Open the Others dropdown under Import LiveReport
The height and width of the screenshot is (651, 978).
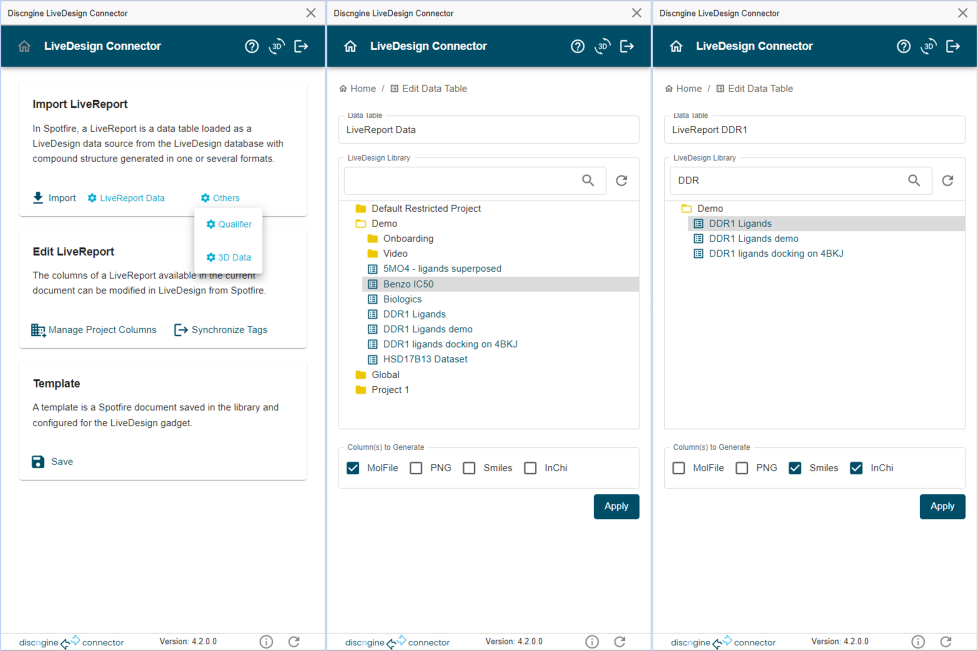tap(220, 198)
